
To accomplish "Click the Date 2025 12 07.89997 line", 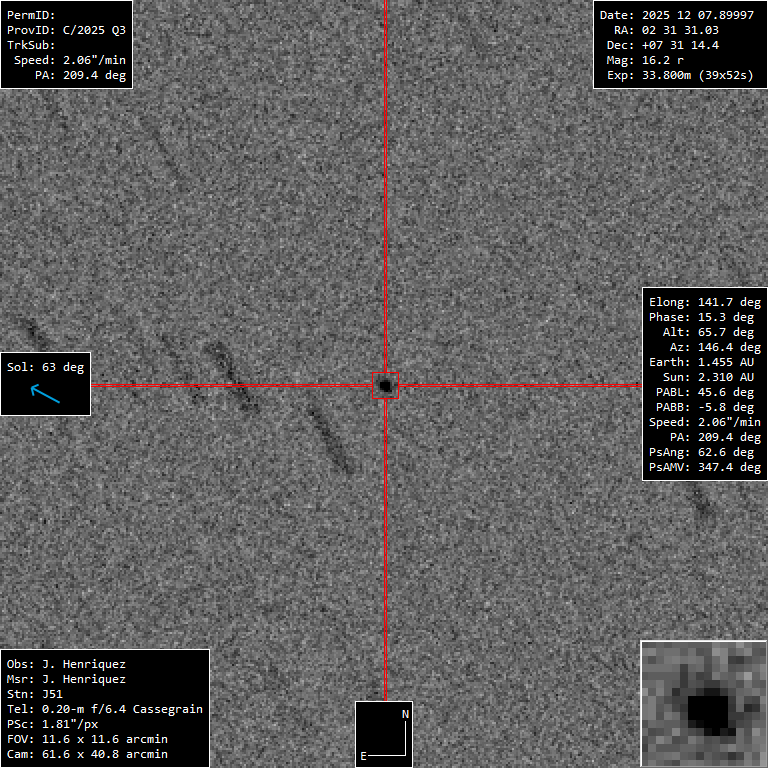I will [677, 15].
